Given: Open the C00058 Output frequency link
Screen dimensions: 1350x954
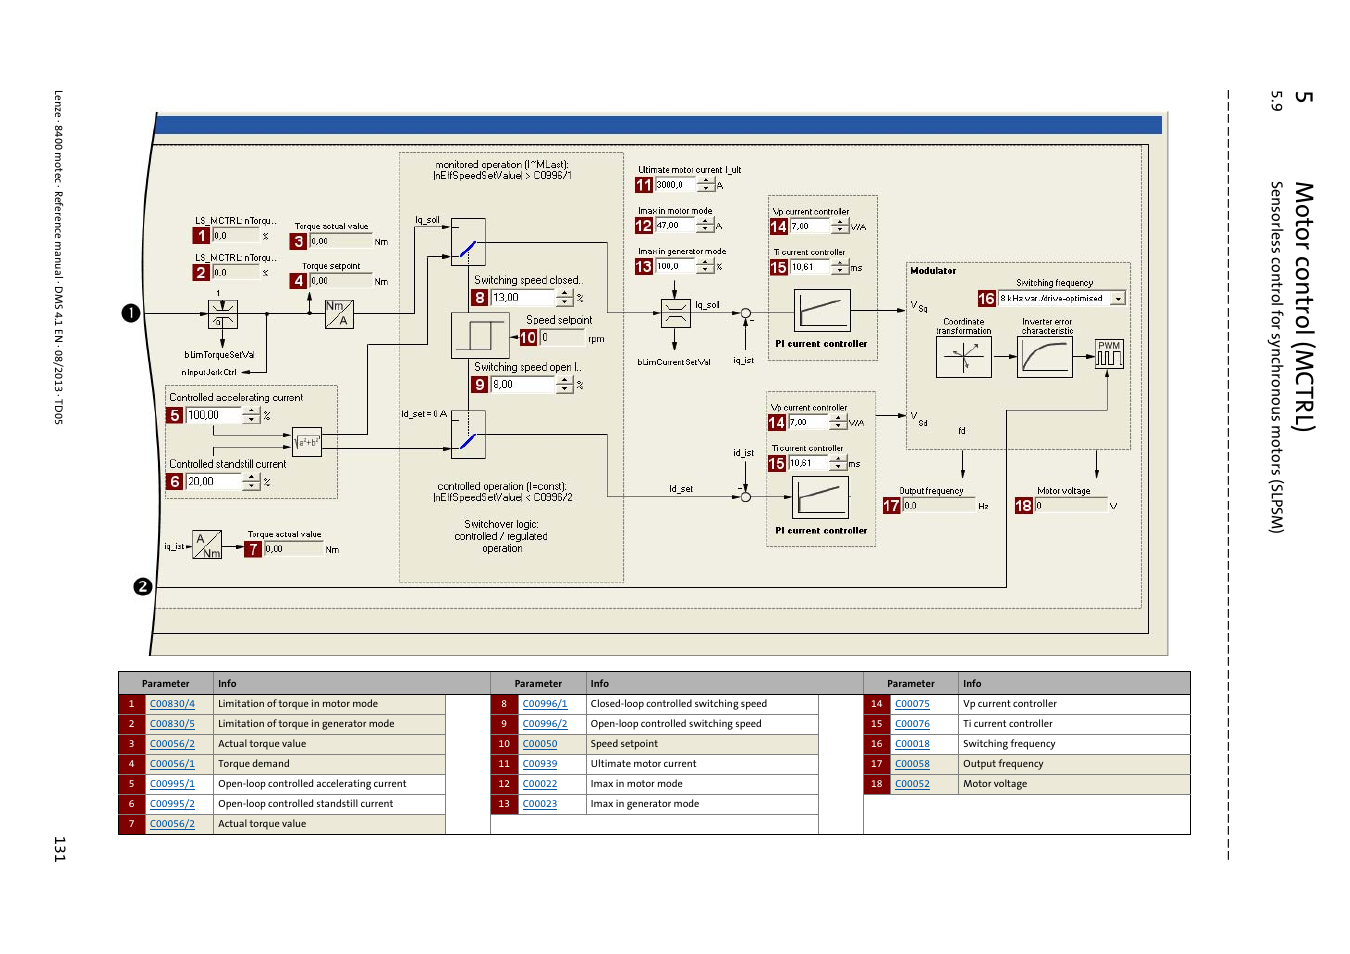Looking at the screenshot, I should [x=912, y=764].
